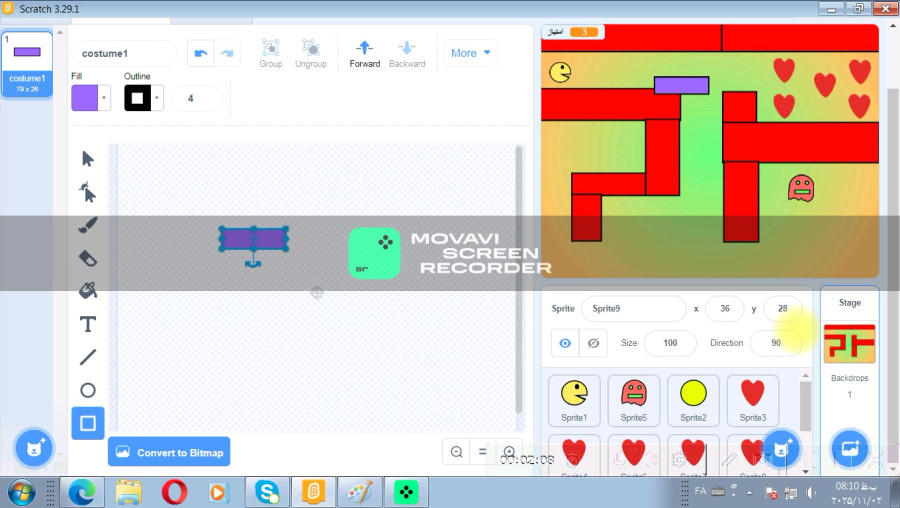
Task: Select the Reshape tool
Action: click(x=88, y=192)
